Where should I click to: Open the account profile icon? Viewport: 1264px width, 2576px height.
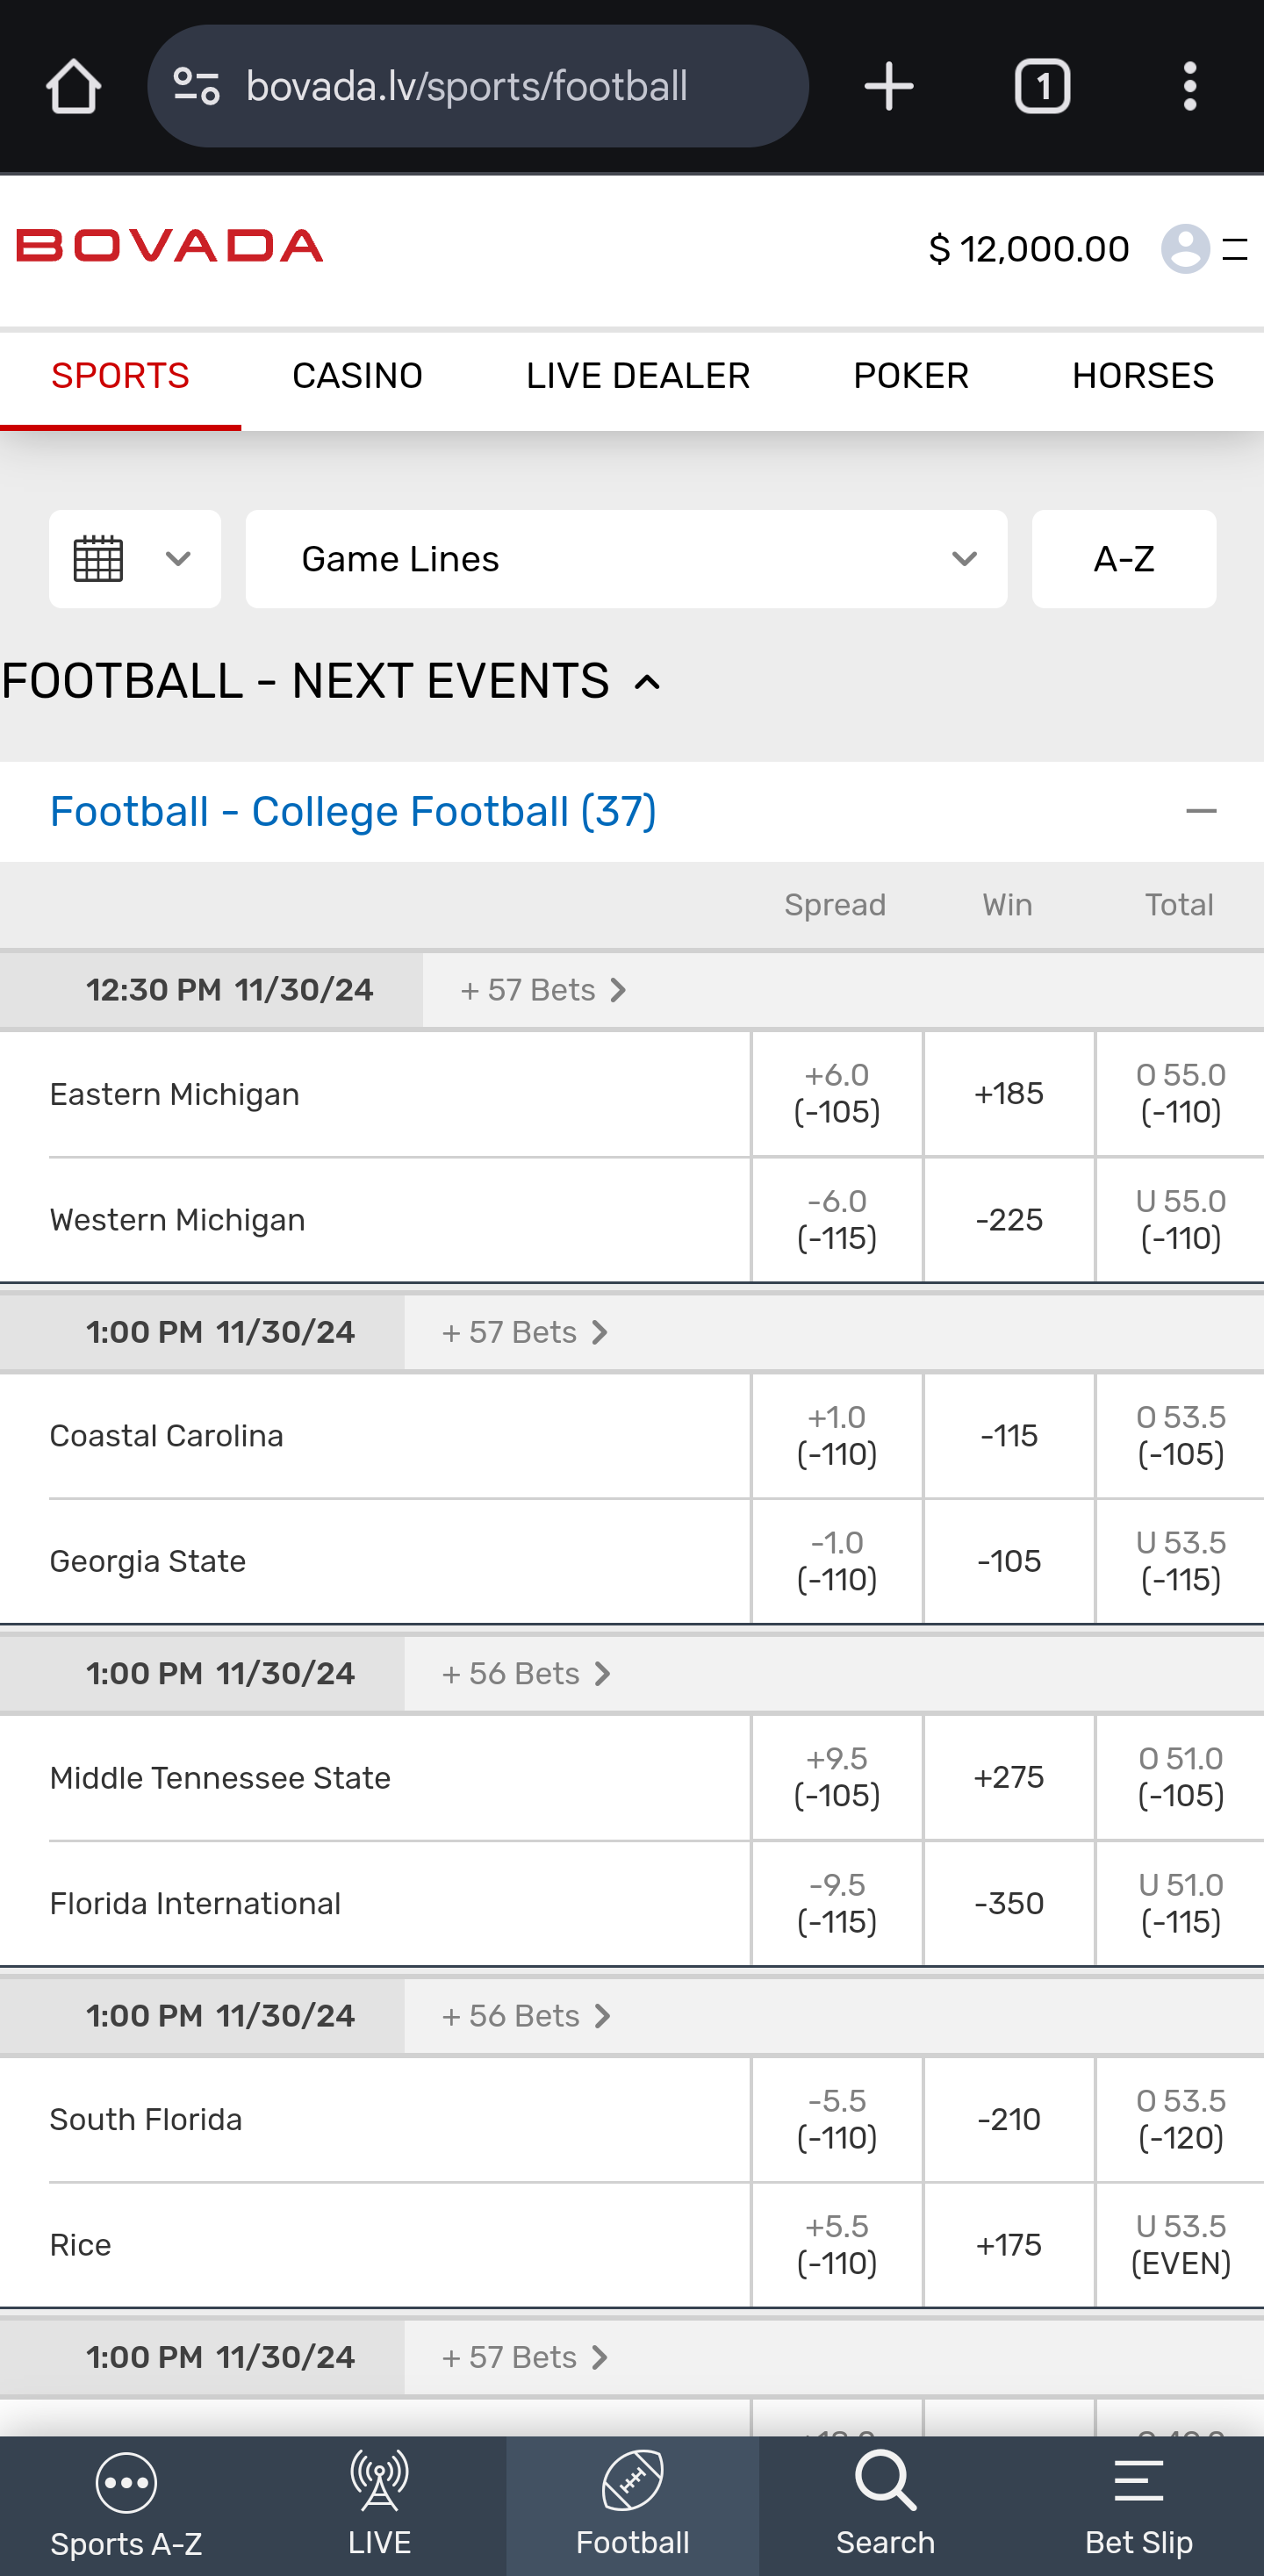pos(1186,248)
